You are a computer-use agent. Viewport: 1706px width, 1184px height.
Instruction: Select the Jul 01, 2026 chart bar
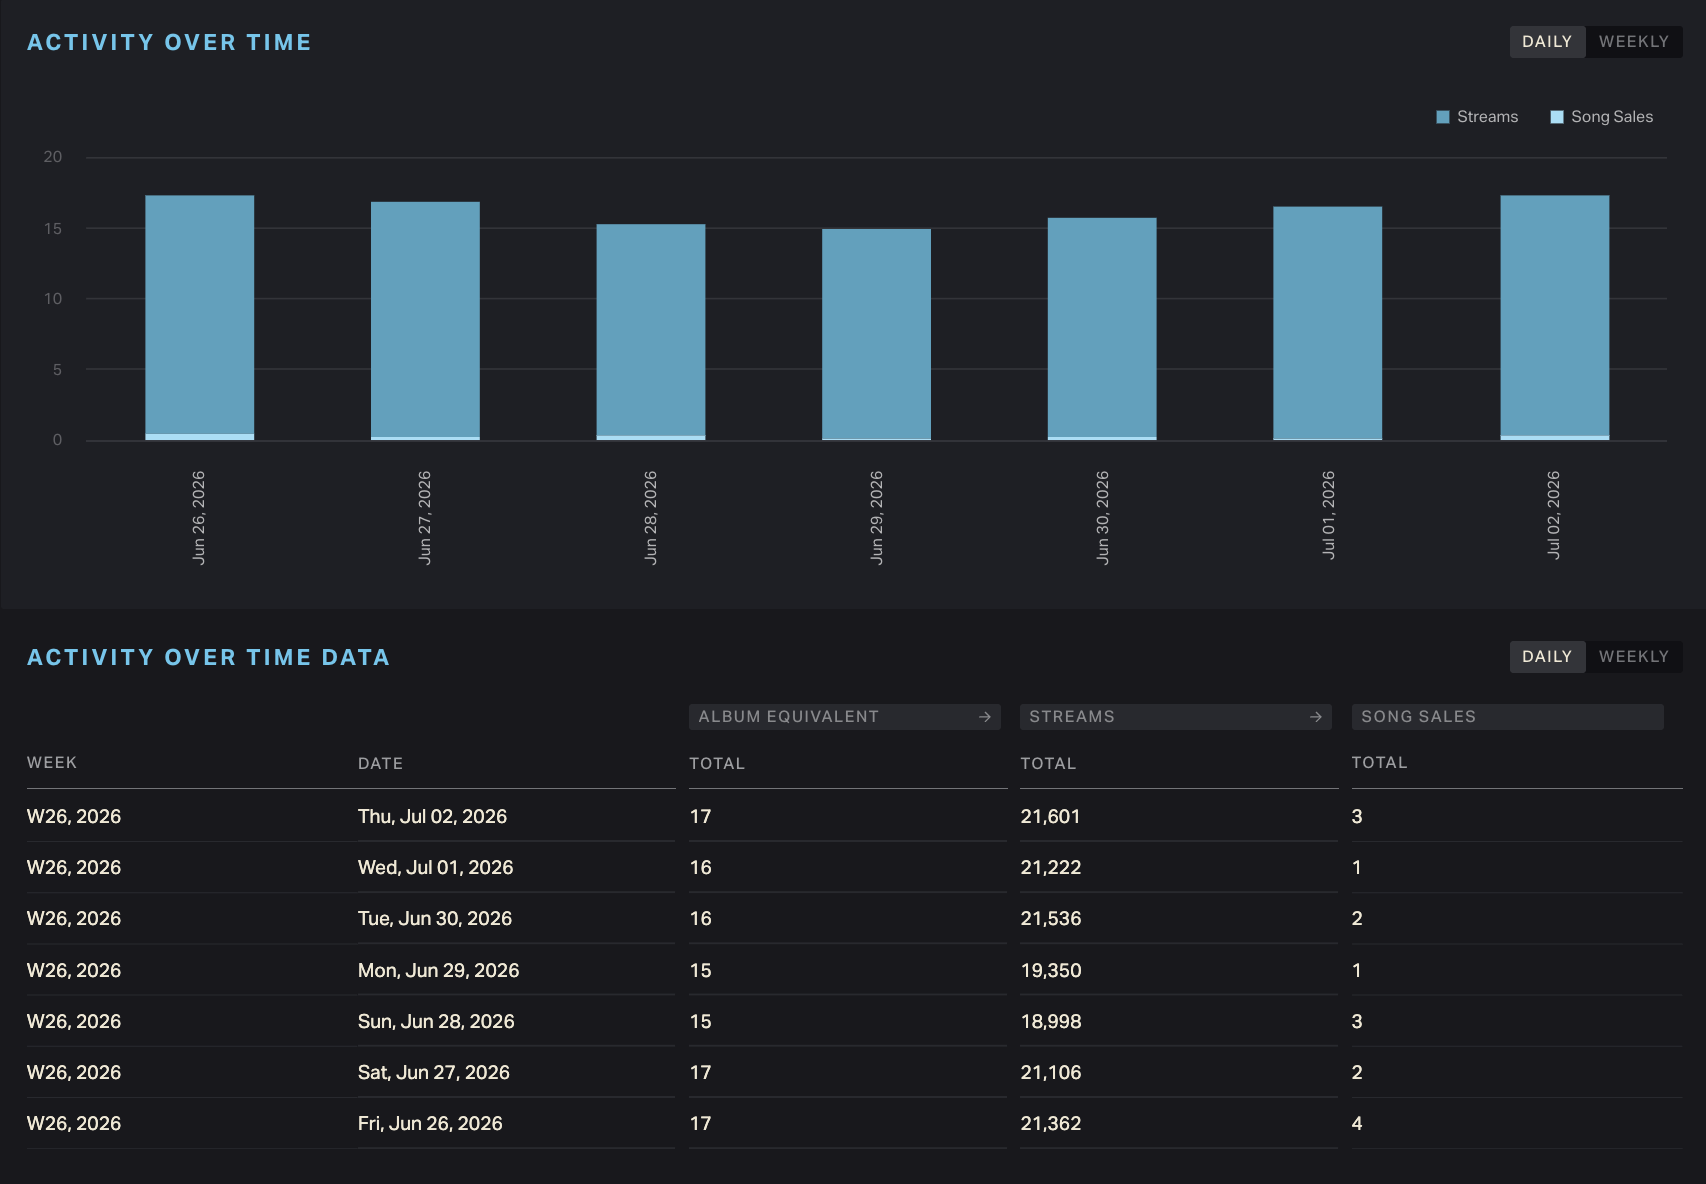(x=1328, y=323)
